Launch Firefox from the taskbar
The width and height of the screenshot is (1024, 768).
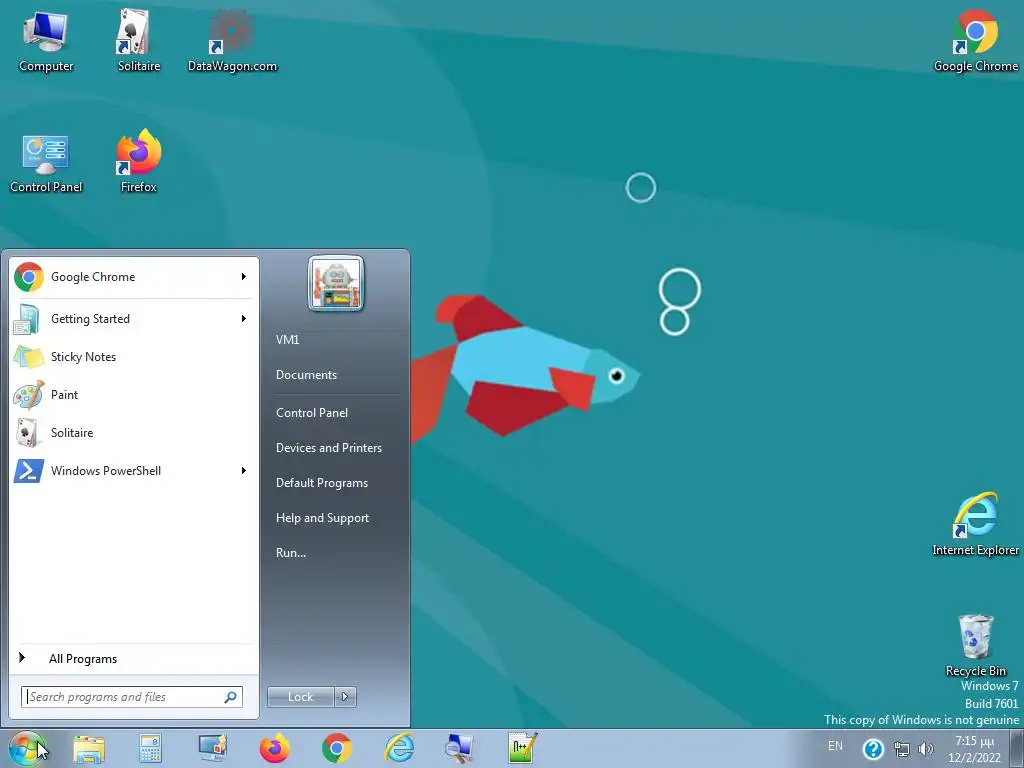click(x=274, y=748)
